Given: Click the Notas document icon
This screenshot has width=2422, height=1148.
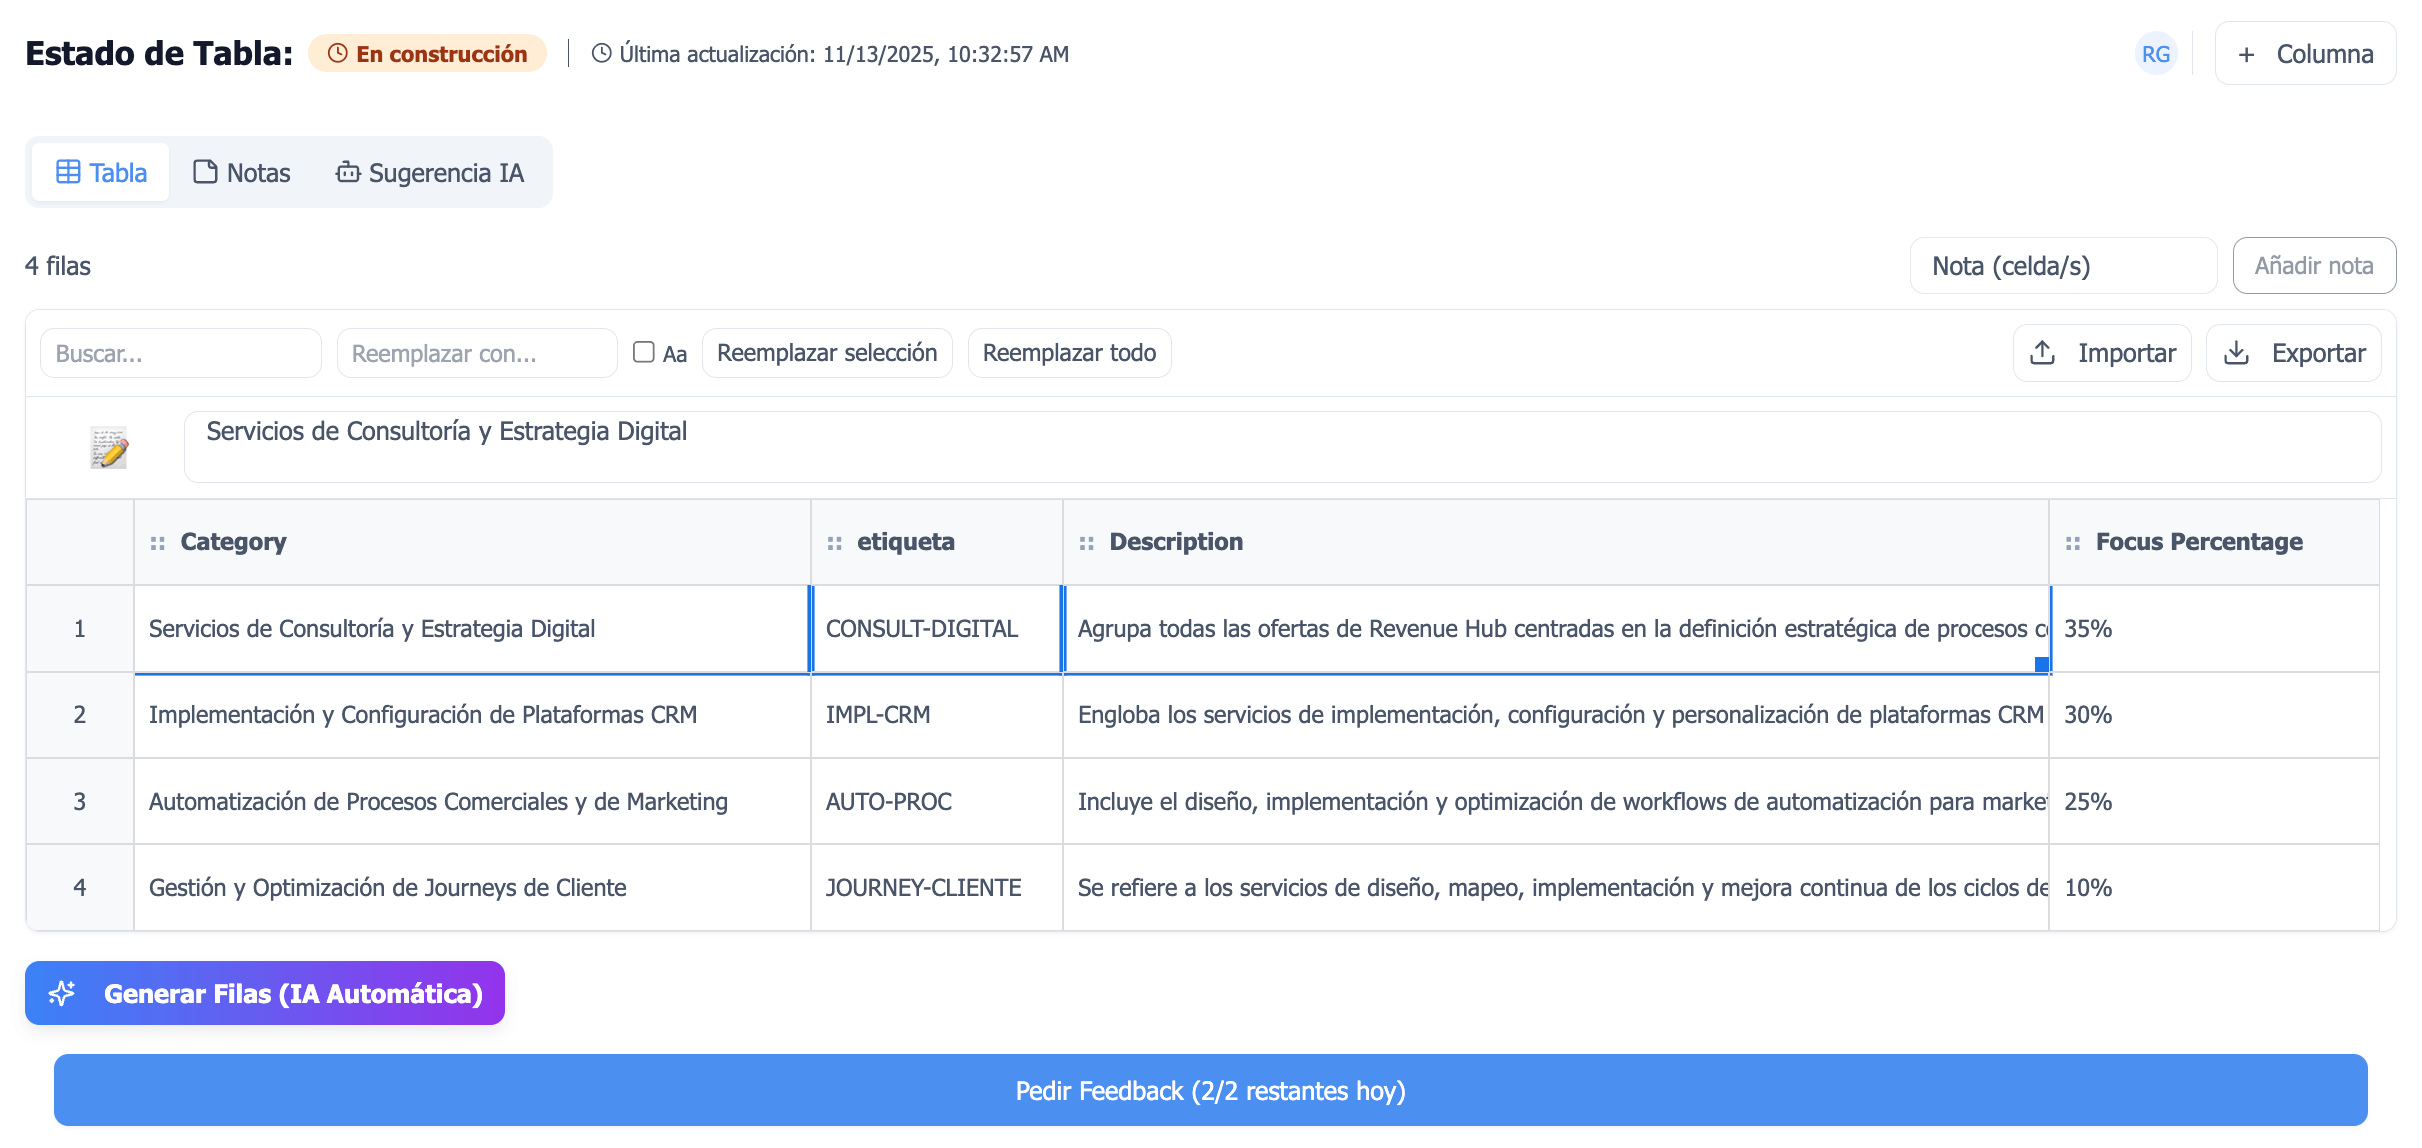Looking at the screenshot, I should point(206,171).
